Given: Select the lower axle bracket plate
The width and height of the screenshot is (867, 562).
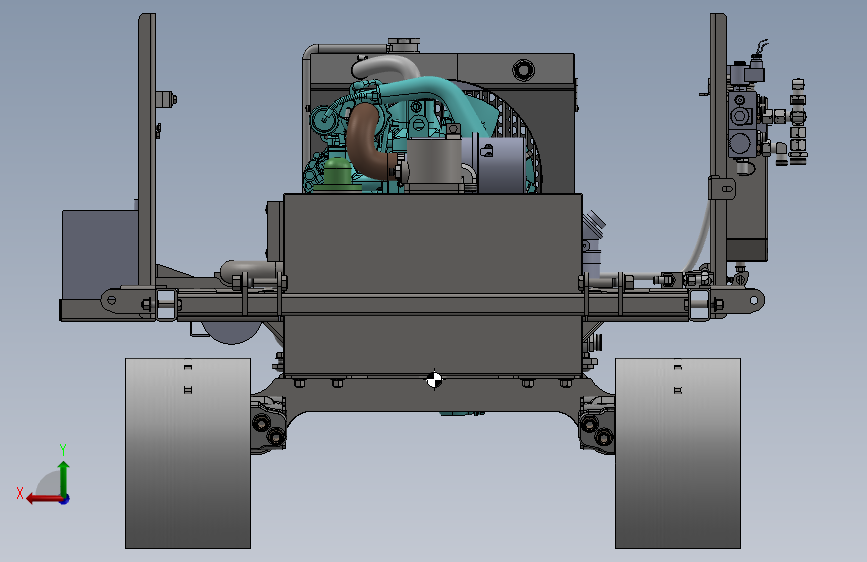Looking at the screenshot, I should tap(434, 394).
